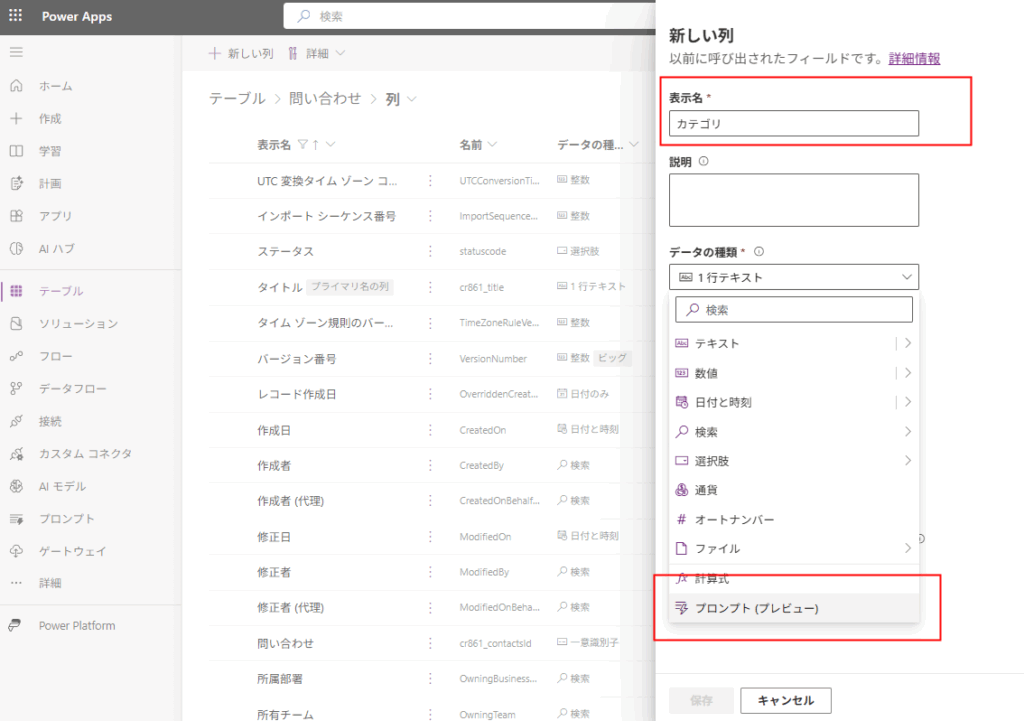Open Power Platform in the sidebar
Viewport: 1024px width, 721px height.
click(76, 625)
